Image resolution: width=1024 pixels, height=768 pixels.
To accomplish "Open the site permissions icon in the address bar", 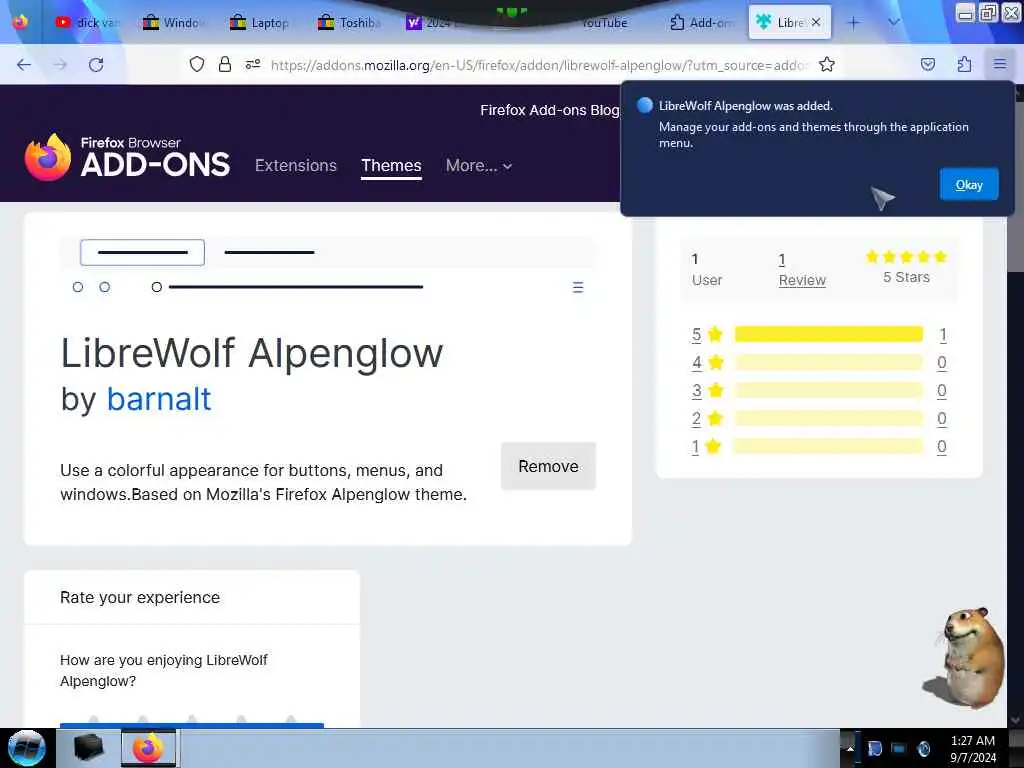I will coord(253,64).
